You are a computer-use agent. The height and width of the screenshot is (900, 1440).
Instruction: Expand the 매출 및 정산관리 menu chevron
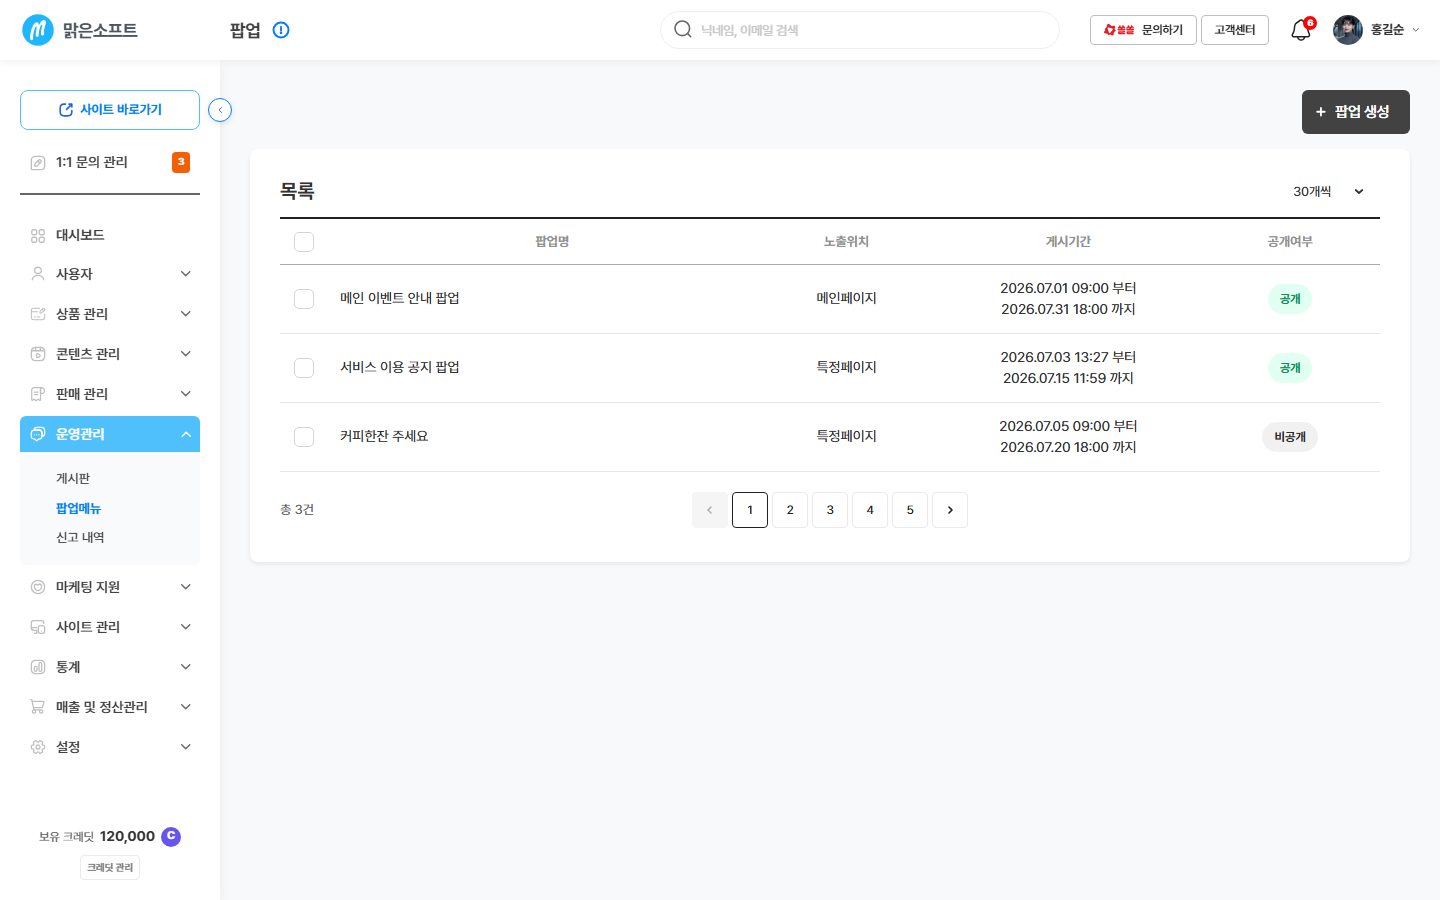click(186, 707)
